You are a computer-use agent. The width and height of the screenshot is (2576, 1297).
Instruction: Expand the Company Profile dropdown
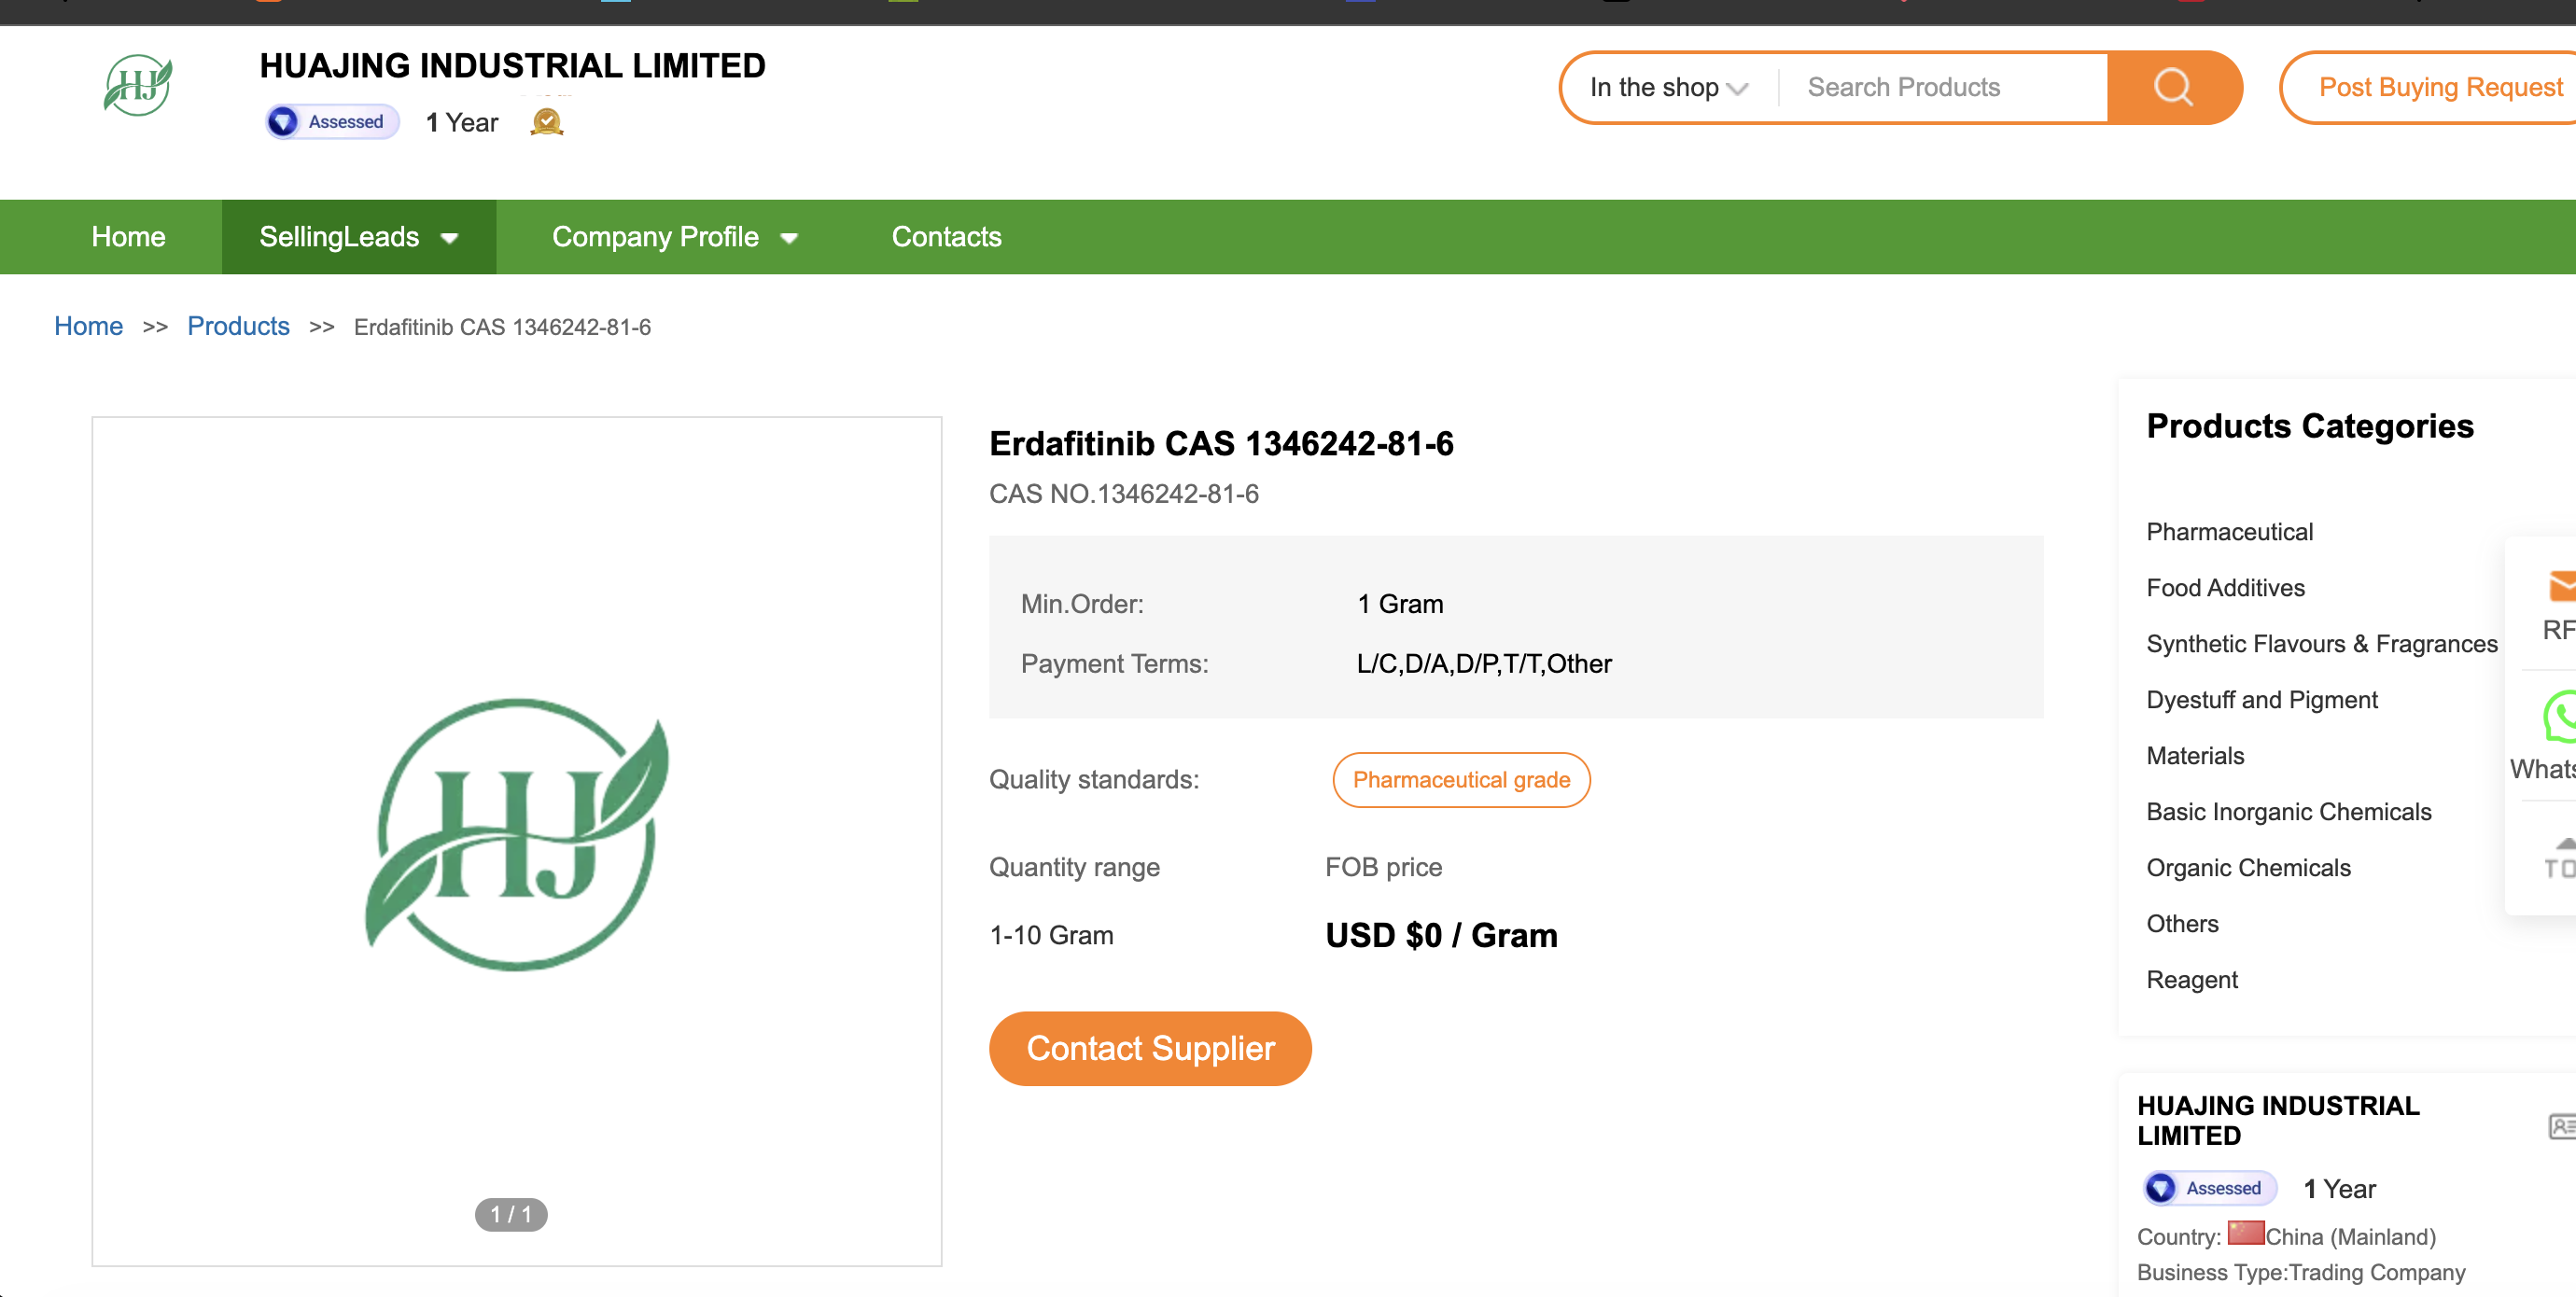click(x=675, y=237)
